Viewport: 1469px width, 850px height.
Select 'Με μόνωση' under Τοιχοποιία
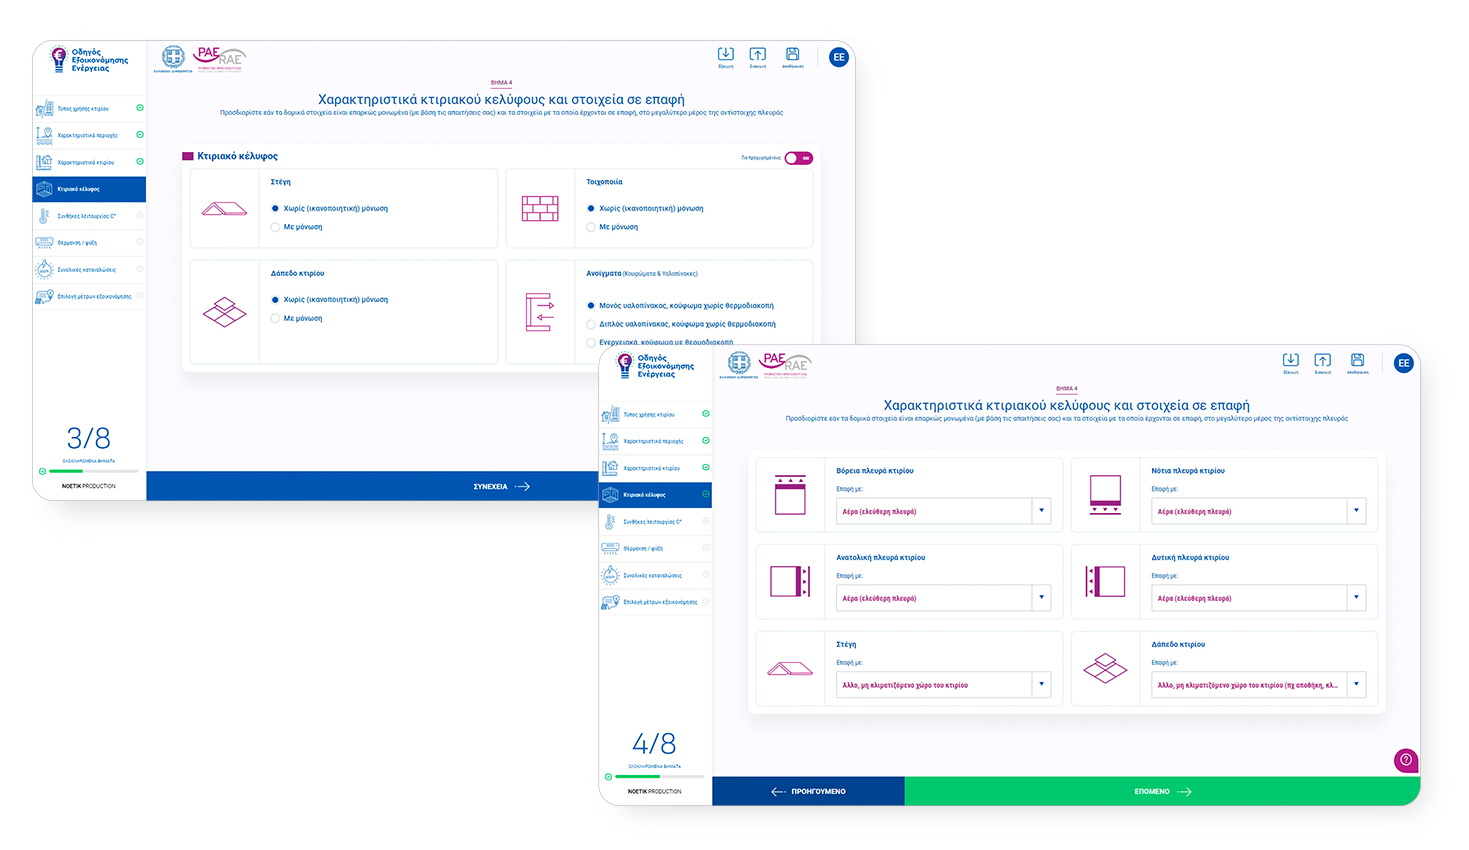(x=591, y=227)
